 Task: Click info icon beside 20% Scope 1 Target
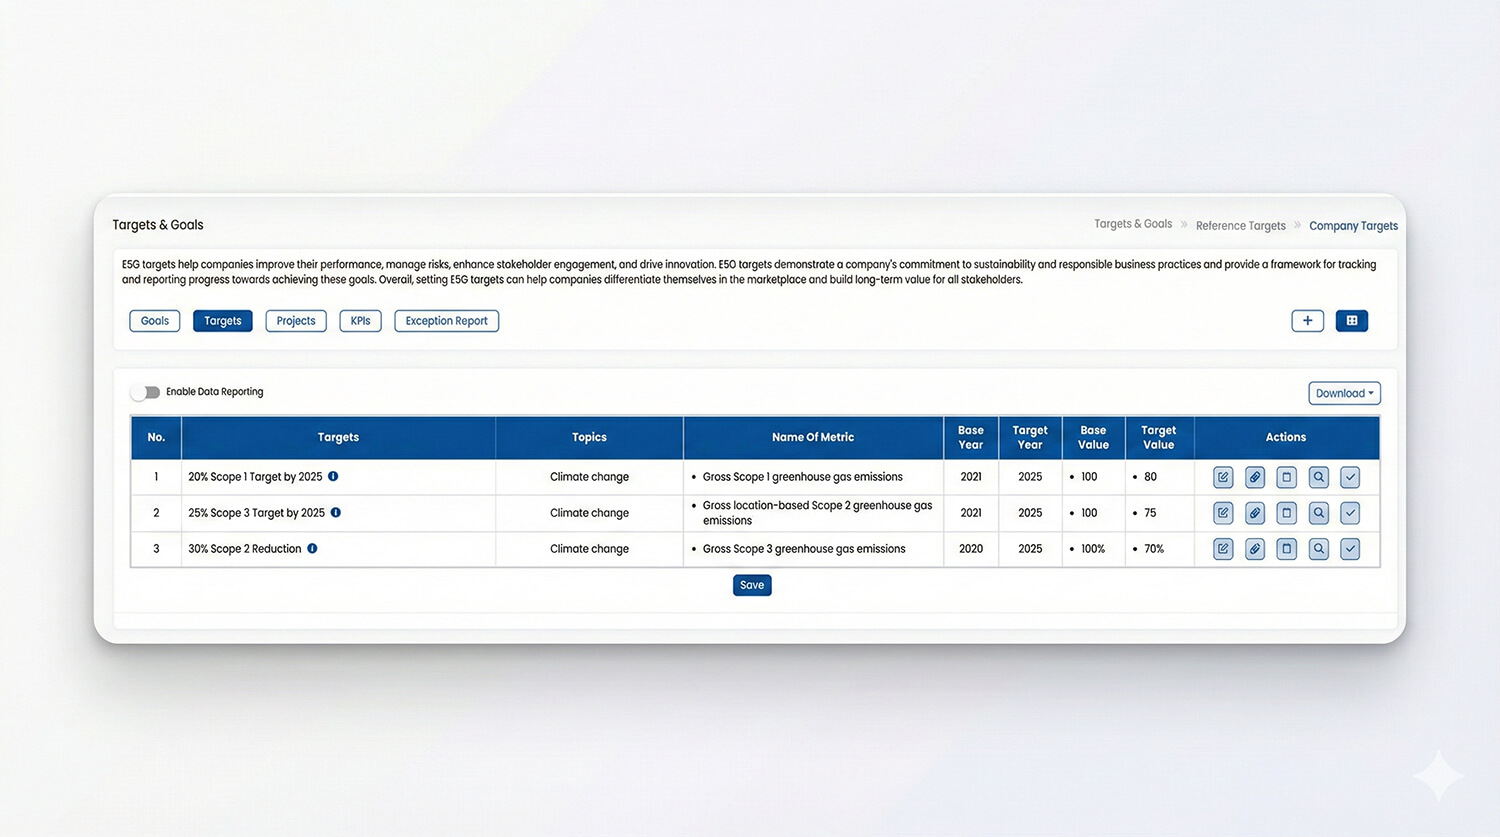[x=333, y=477]
